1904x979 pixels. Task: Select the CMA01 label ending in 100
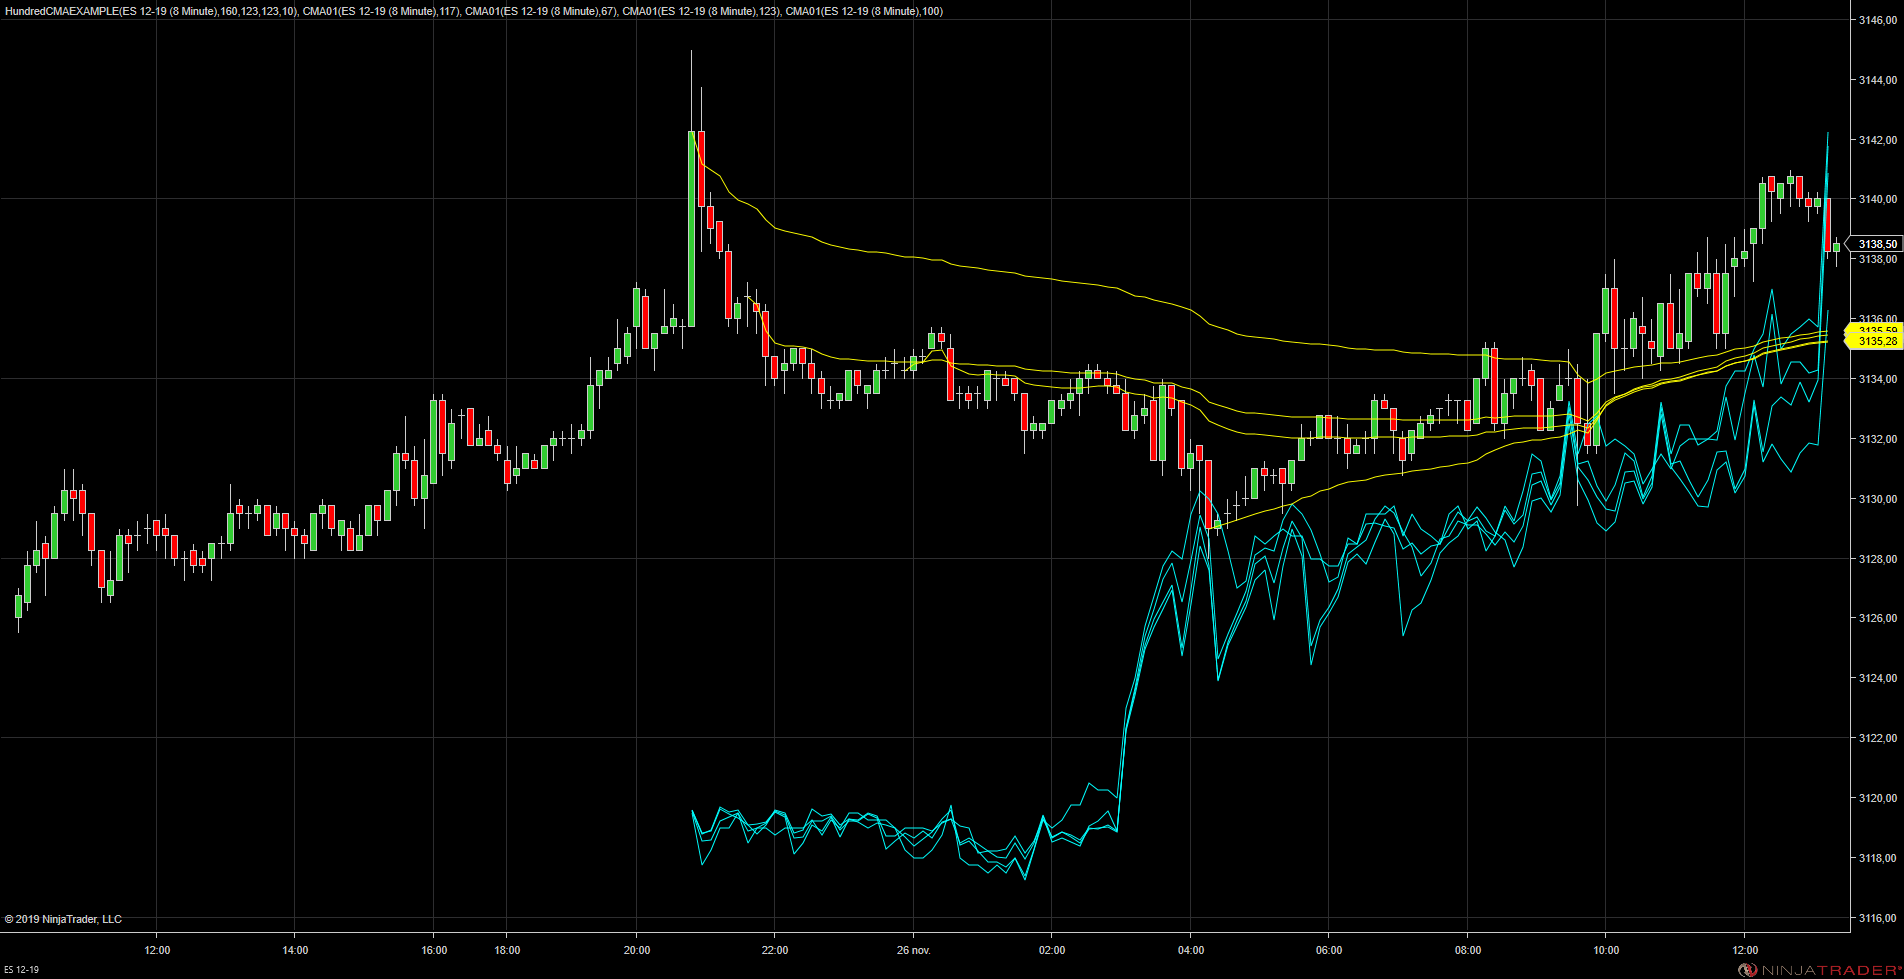[864, 11]
